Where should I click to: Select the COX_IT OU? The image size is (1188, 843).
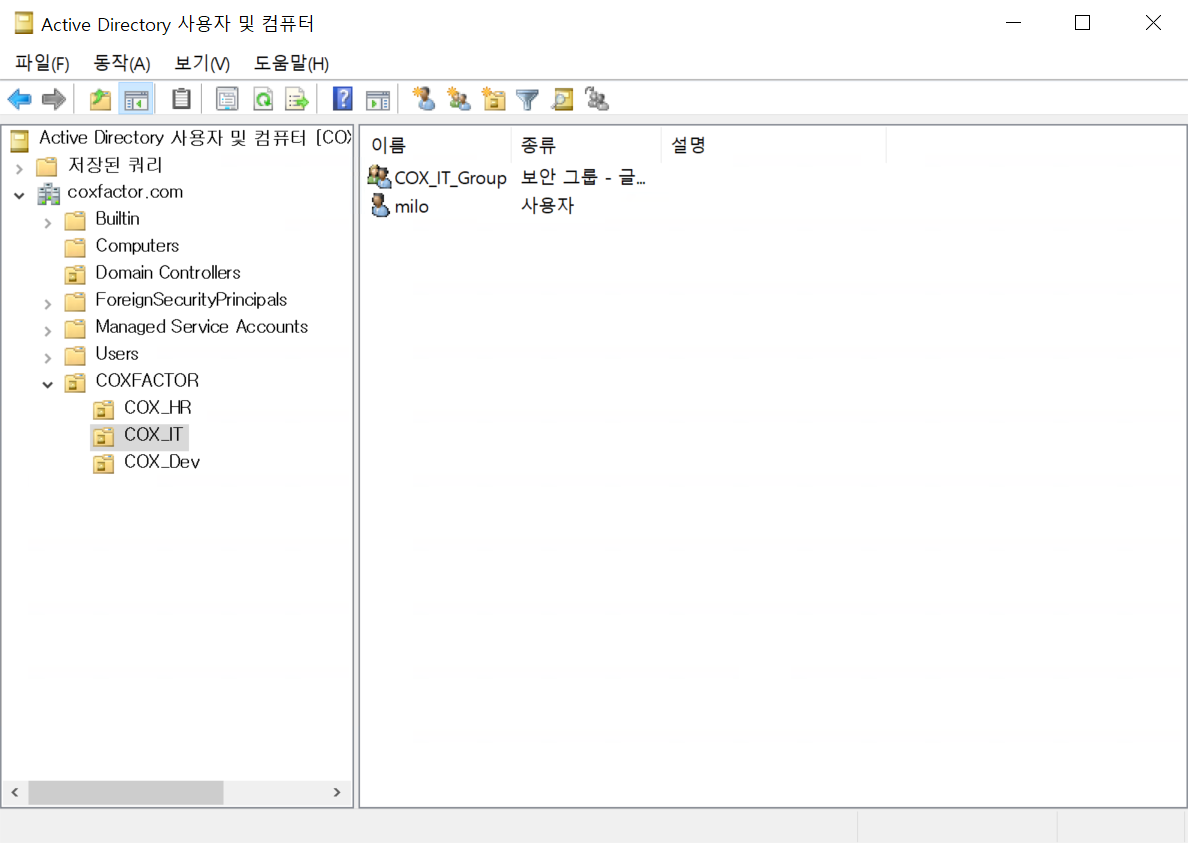point(154,435)
